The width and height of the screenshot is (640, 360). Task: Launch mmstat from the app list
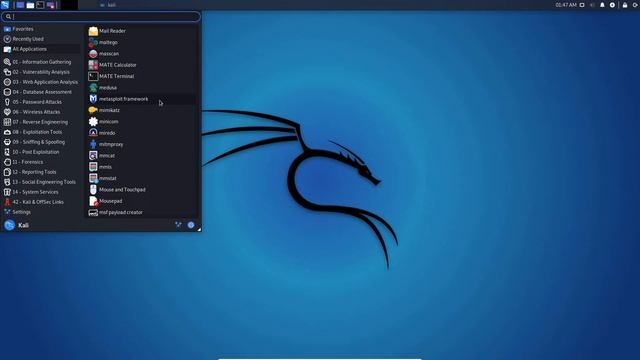pos(142,178)
